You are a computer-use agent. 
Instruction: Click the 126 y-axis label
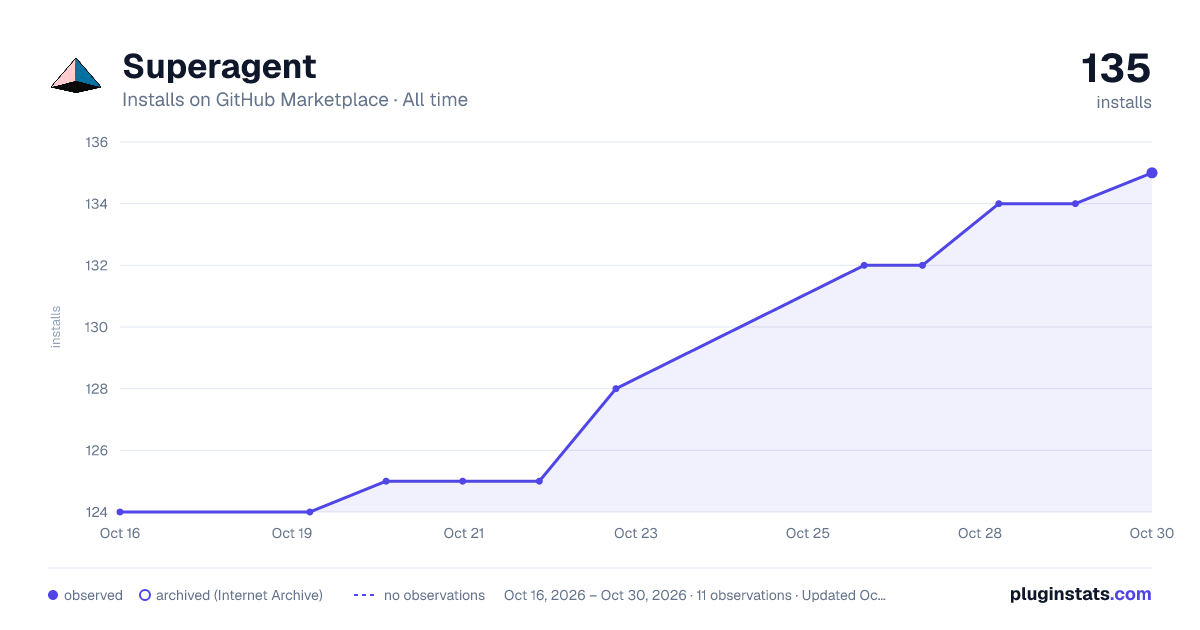point(96,451)
